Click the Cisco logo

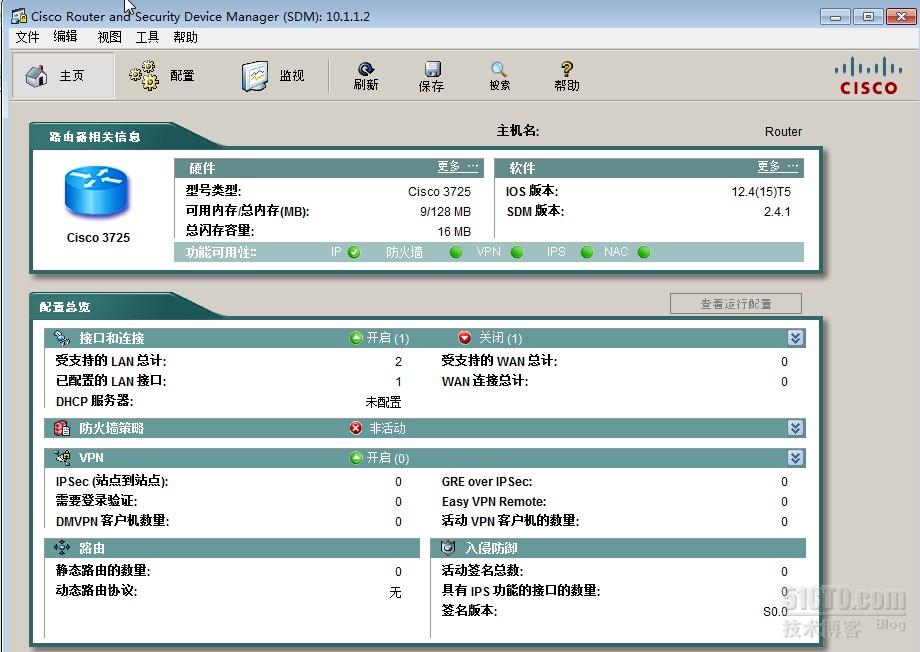pos(868,76)
